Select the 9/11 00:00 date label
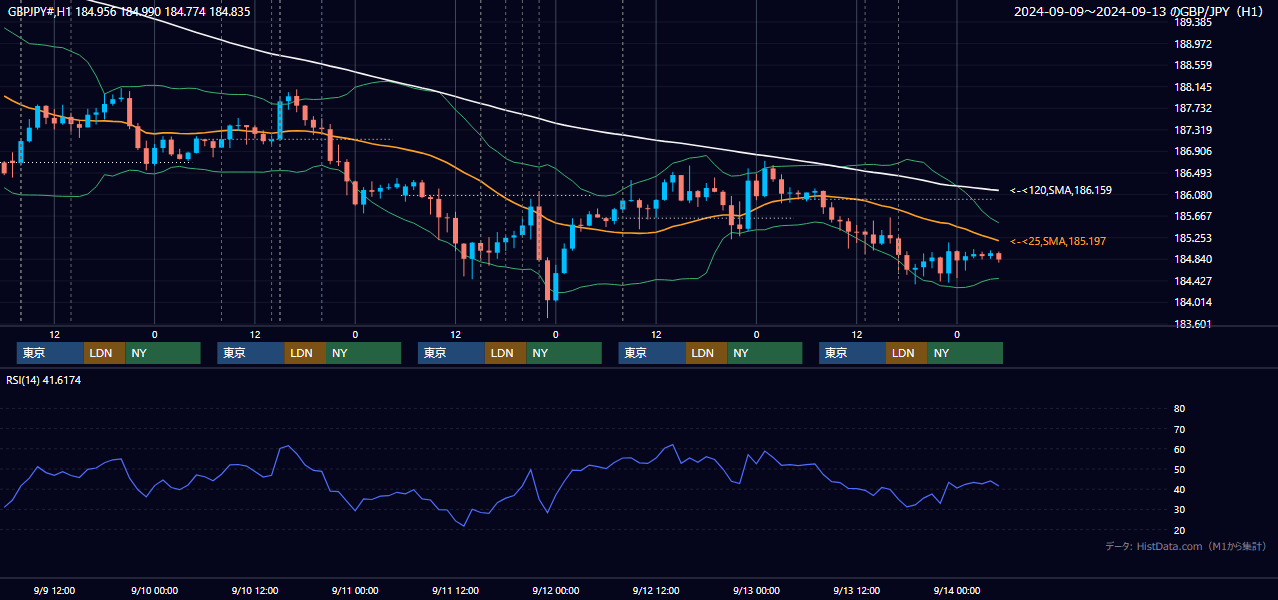 (355, 590)
